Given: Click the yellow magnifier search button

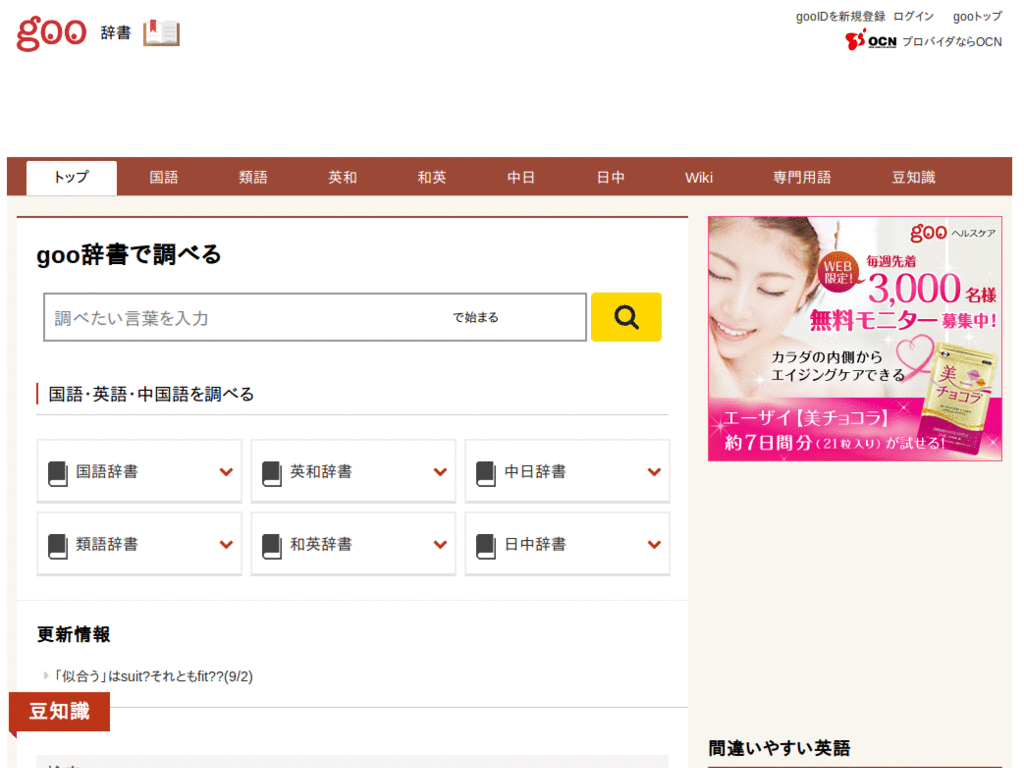Looking at the screenshot, I should pos(626,317).
